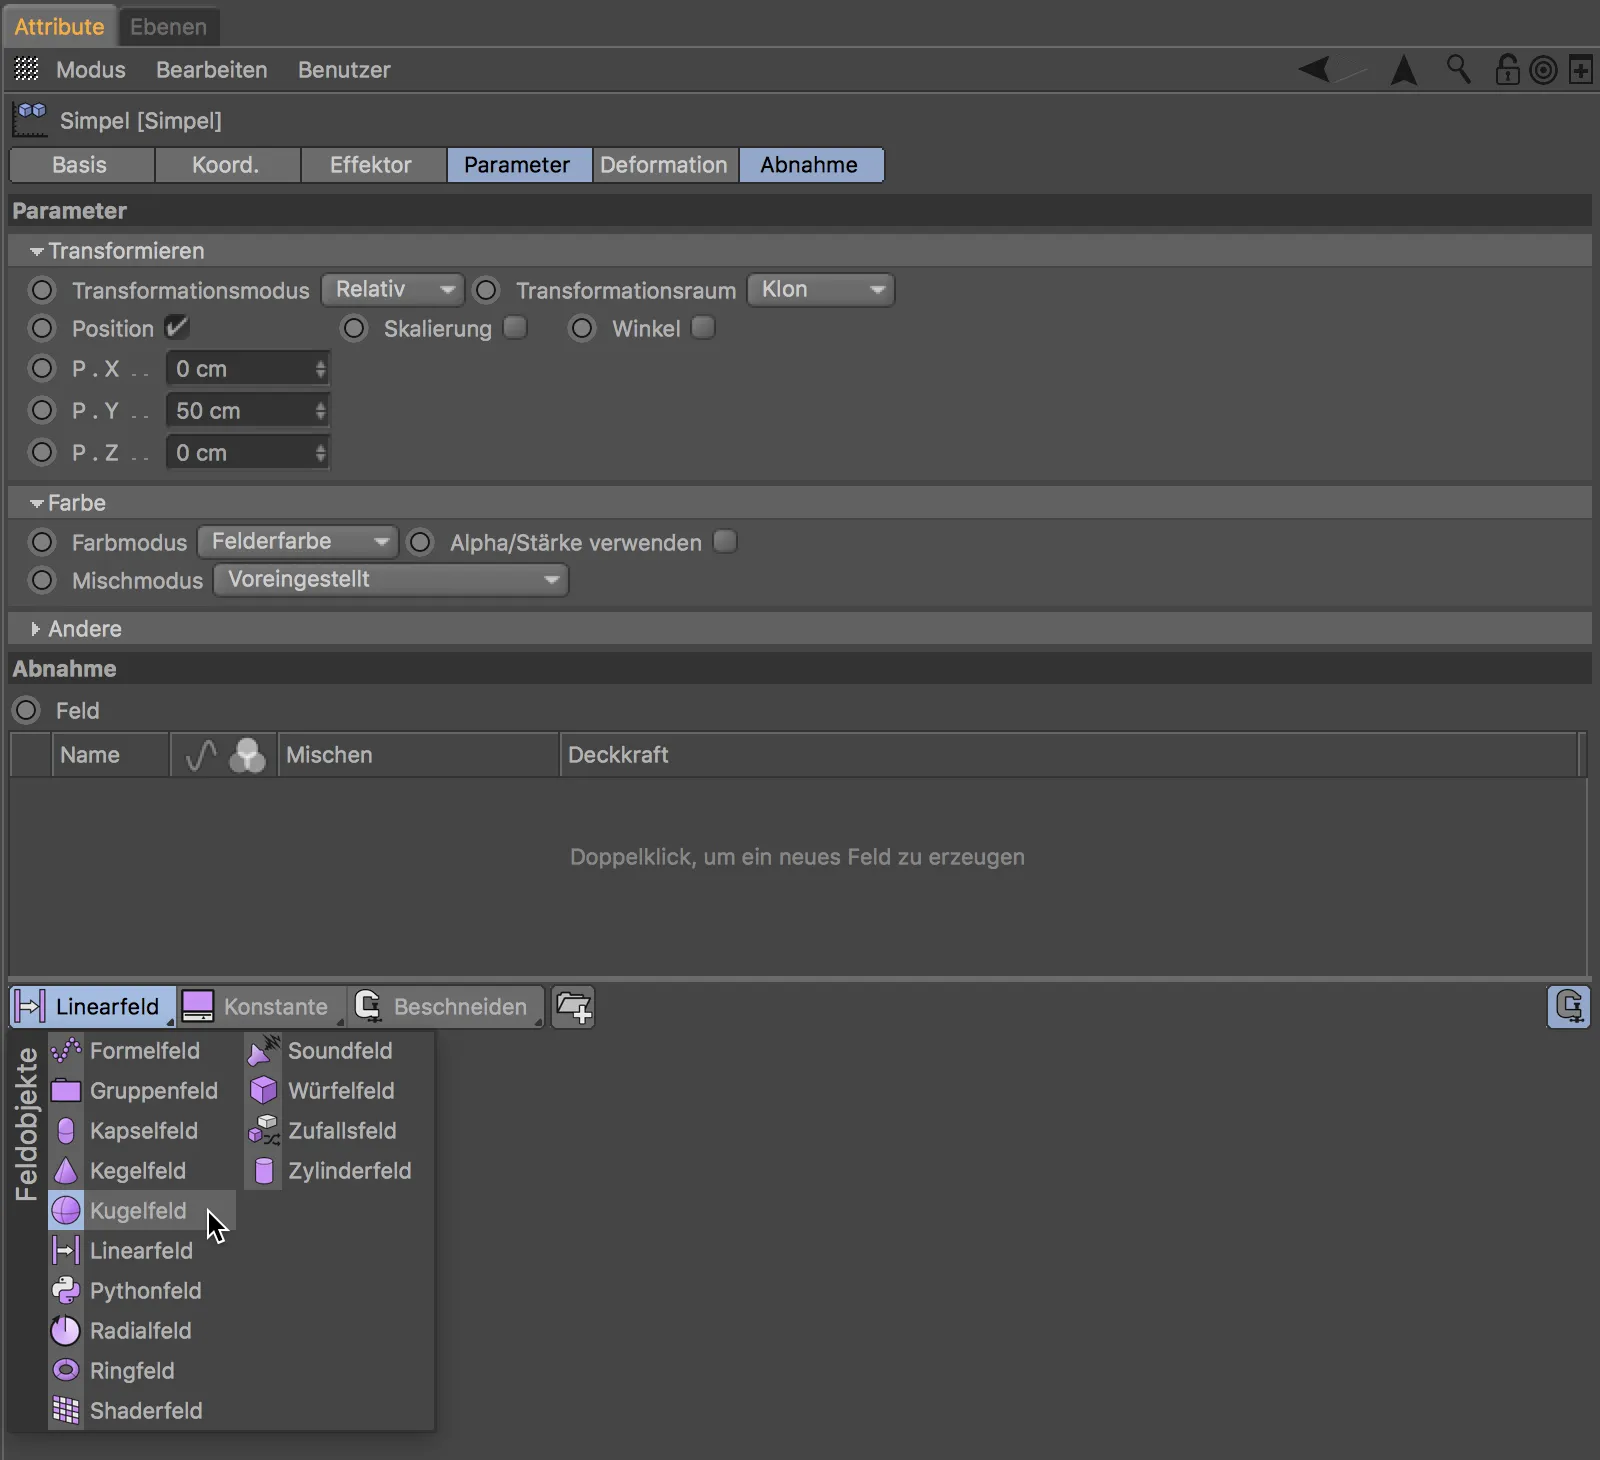
Task: Toggle the Transformationsmodus keyframe circle
Action: [42, 290]
